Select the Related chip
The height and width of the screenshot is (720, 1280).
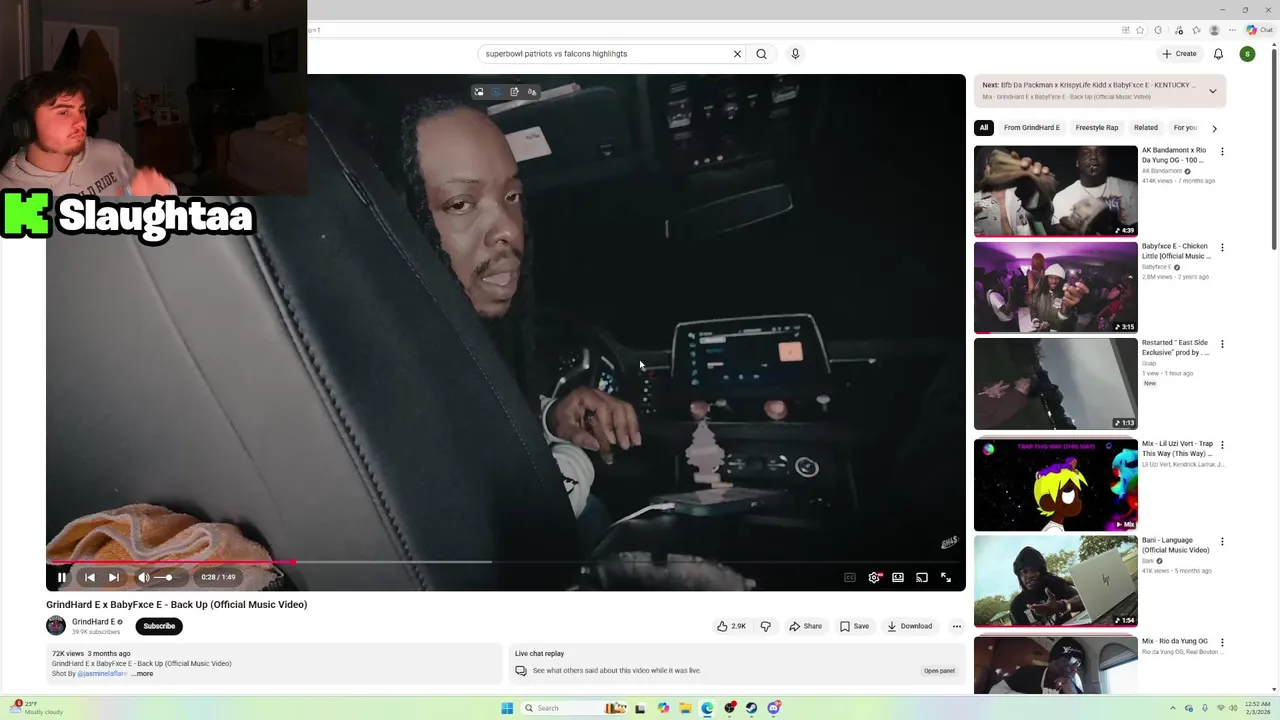point(1146,128)
